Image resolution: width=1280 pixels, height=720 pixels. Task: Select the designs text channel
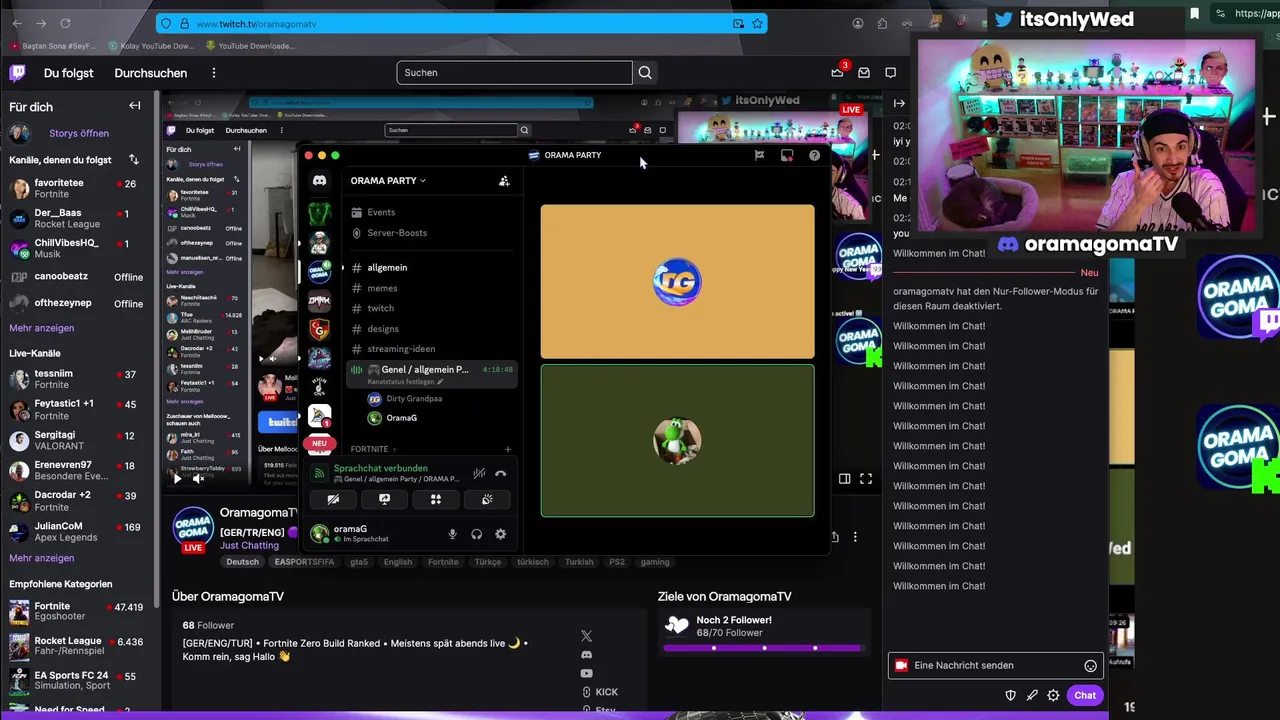click(x=383, y=329)
